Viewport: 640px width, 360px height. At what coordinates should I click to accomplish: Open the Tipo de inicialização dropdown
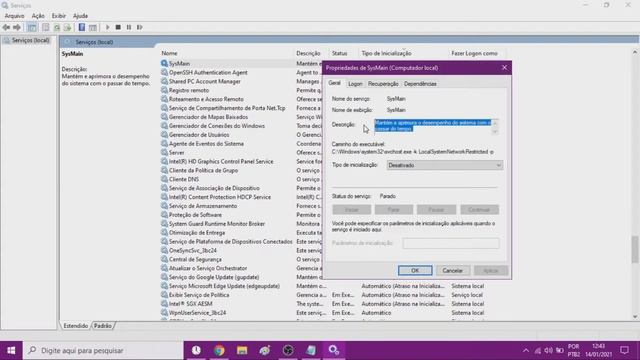pos(444,165)
